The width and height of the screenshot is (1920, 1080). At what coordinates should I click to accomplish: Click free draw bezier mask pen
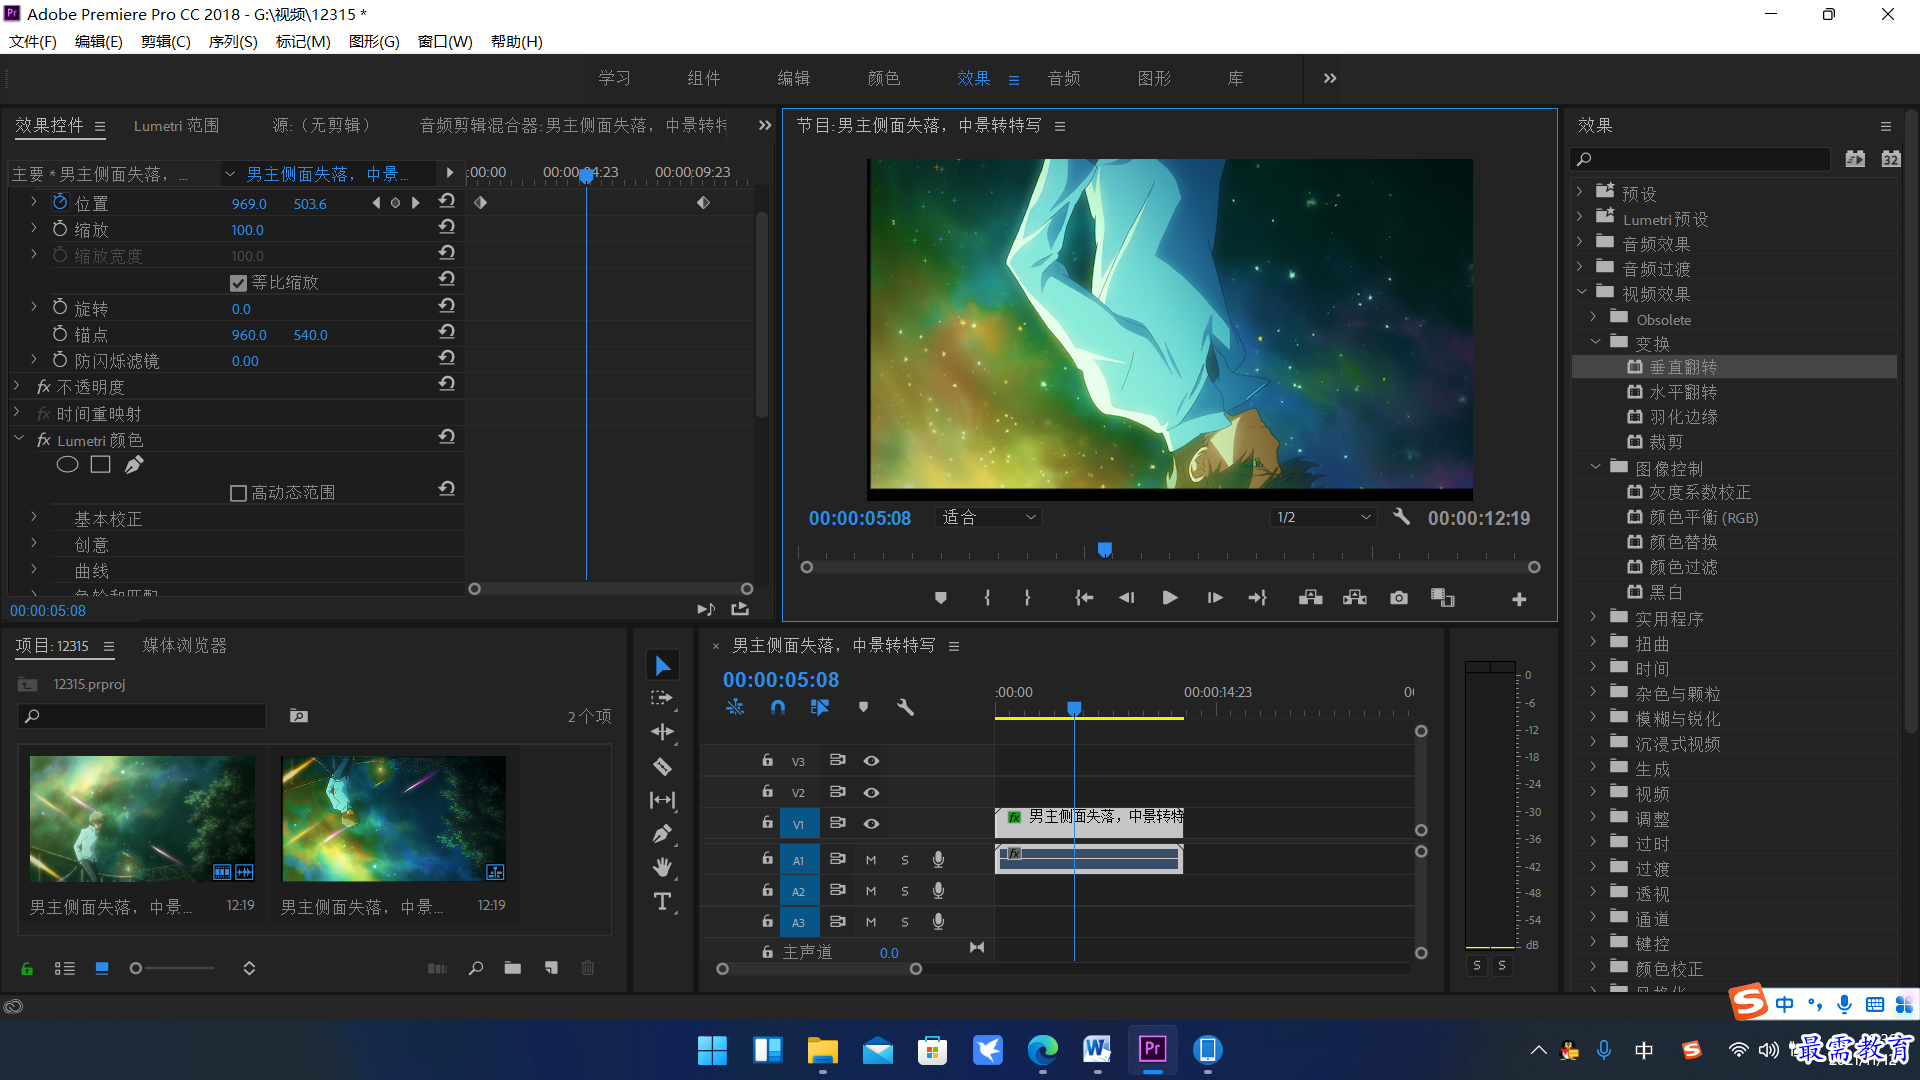134,465
